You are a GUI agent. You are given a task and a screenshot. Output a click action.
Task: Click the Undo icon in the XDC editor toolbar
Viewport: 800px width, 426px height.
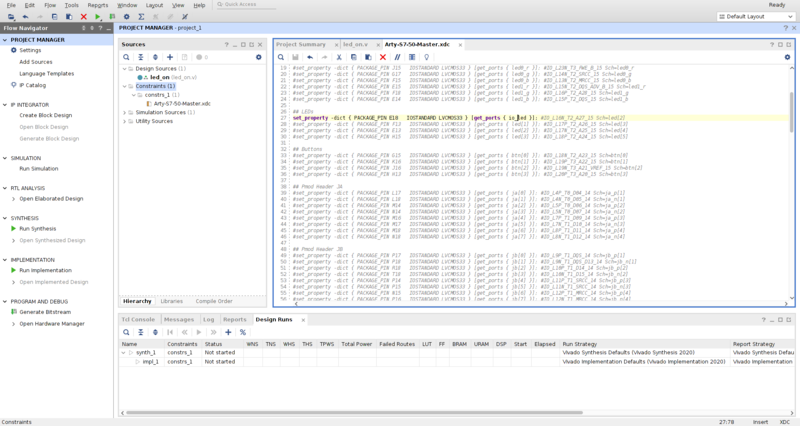(x=310, y=57)
